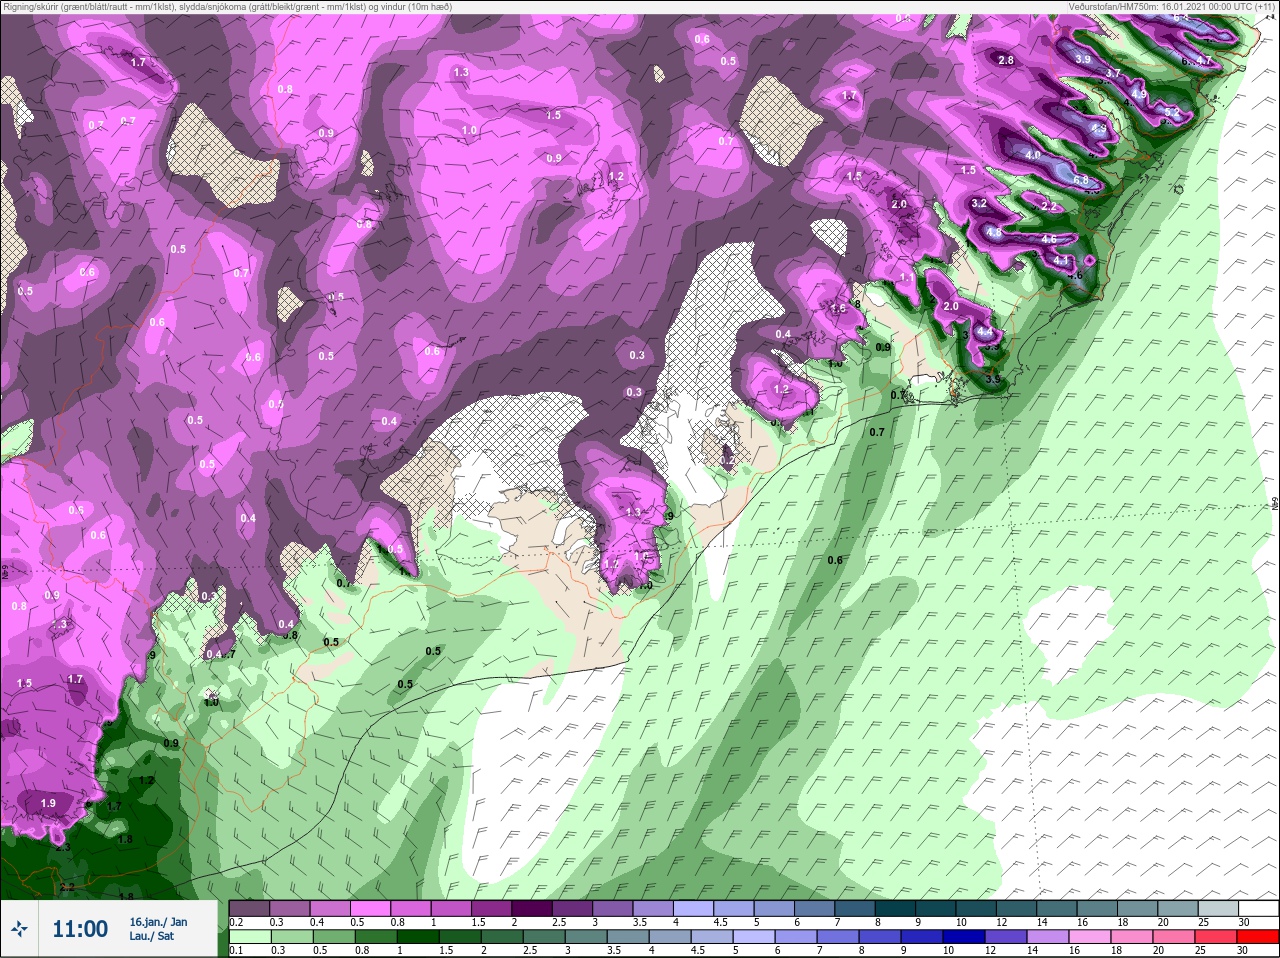The width and height of the screenshot is (1280, 958).
Task: Click the 1.9 value in southwest
Action: tap(48, 803)
